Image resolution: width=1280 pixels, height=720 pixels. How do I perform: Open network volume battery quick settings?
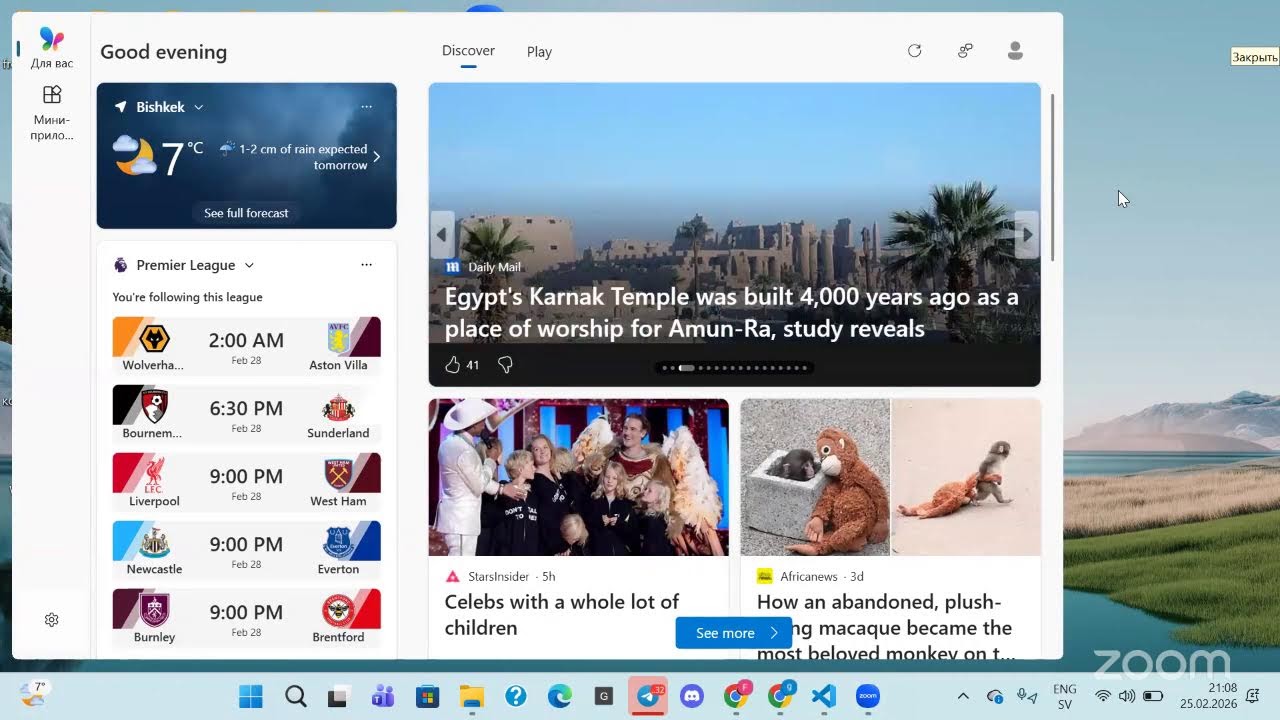(x=1128, y=696)
